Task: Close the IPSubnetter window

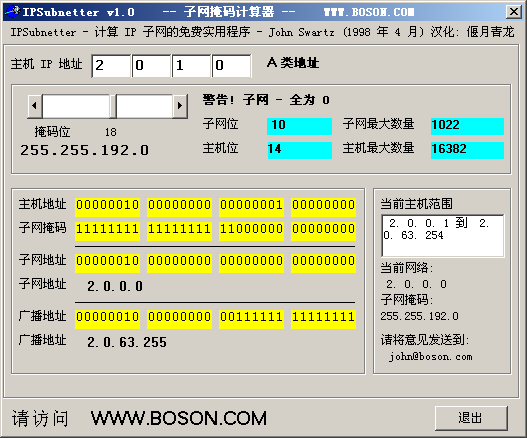Action: [x=514, y=12]
